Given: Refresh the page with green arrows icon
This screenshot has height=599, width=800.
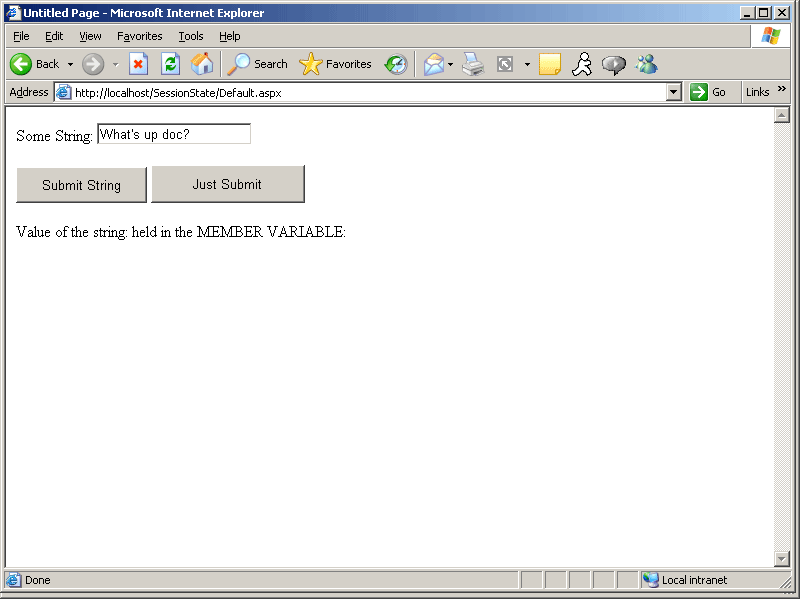Looking at the screenshot, I should point(170,64).
